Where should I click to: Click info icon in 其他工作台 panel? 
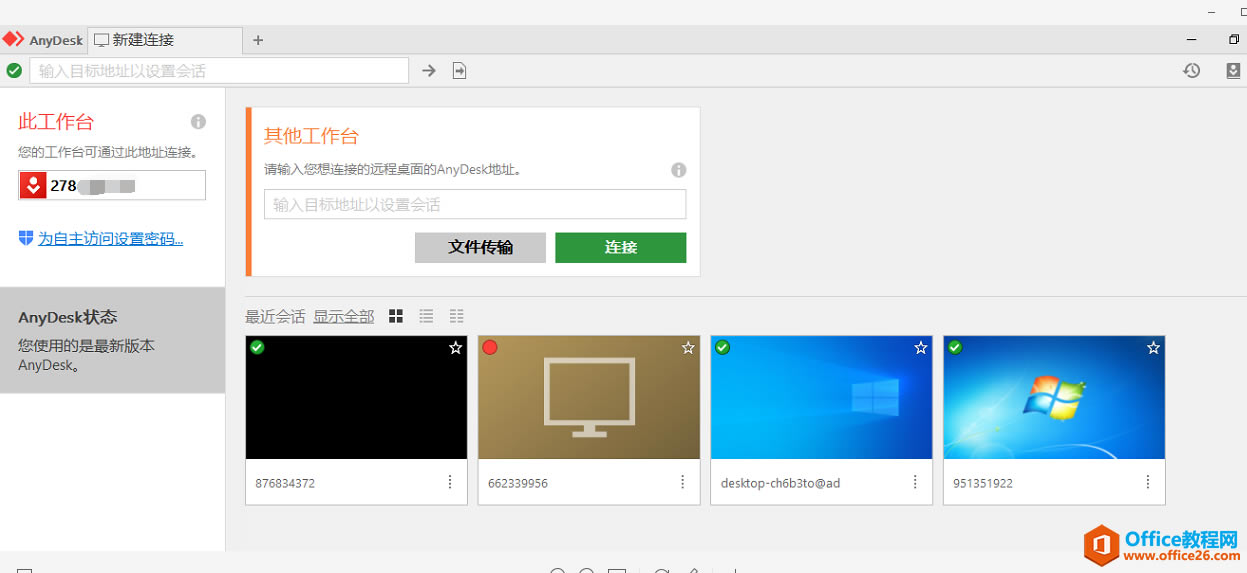678,170
